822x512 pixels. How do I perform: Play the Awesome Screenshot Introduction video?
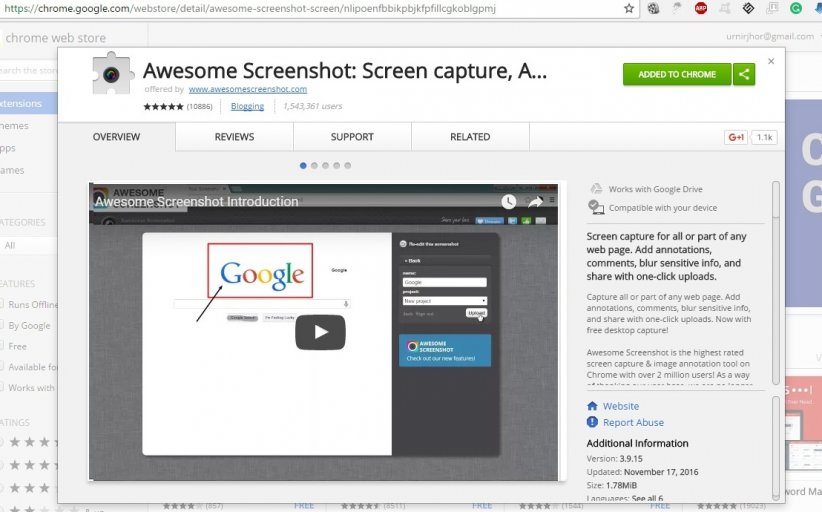pos(319,332)
